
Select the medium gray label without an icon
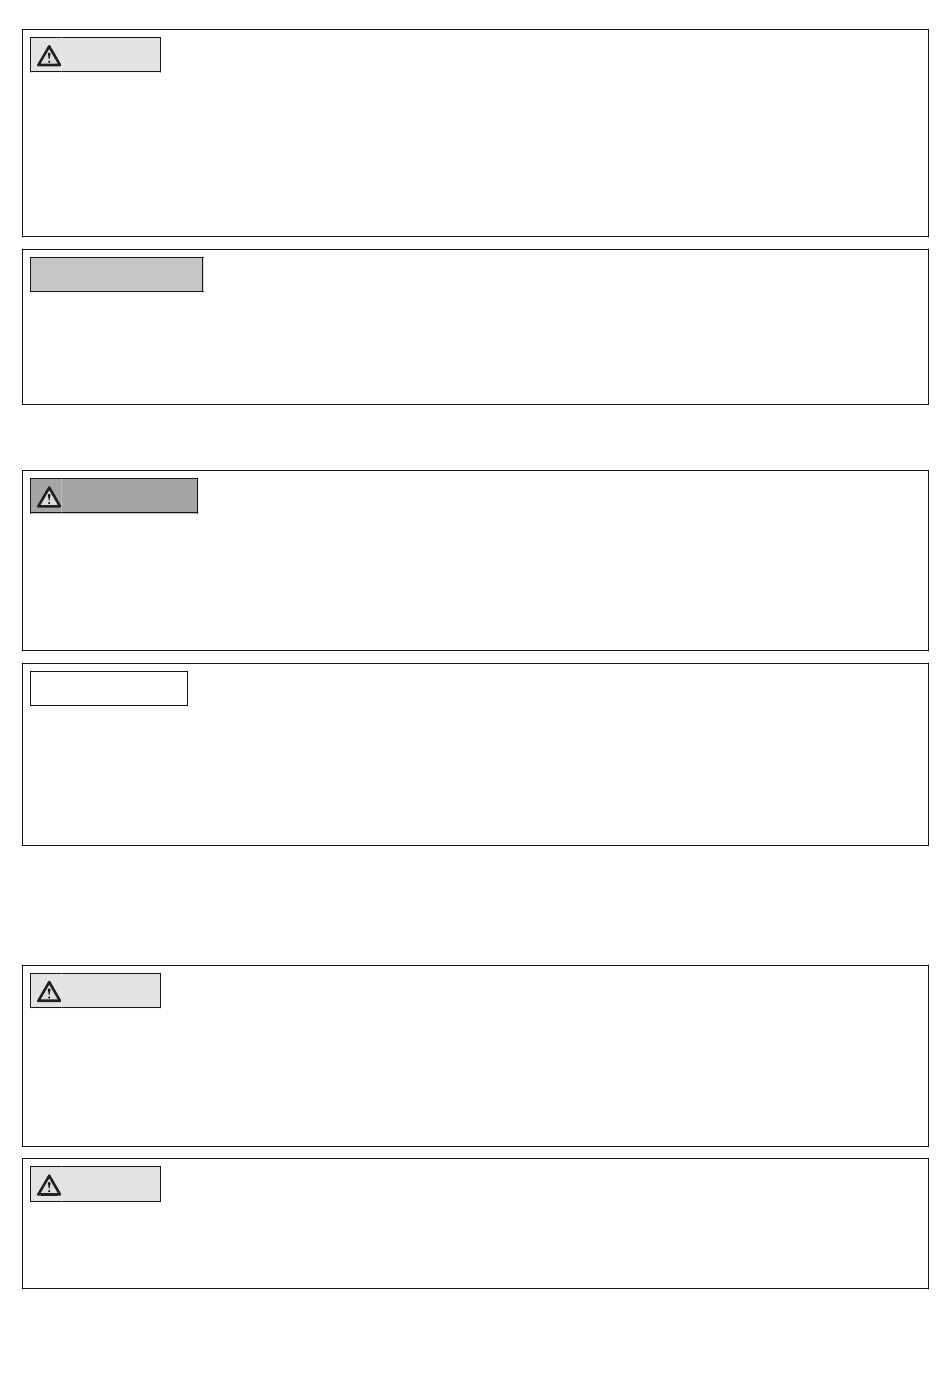coord(116,275)
